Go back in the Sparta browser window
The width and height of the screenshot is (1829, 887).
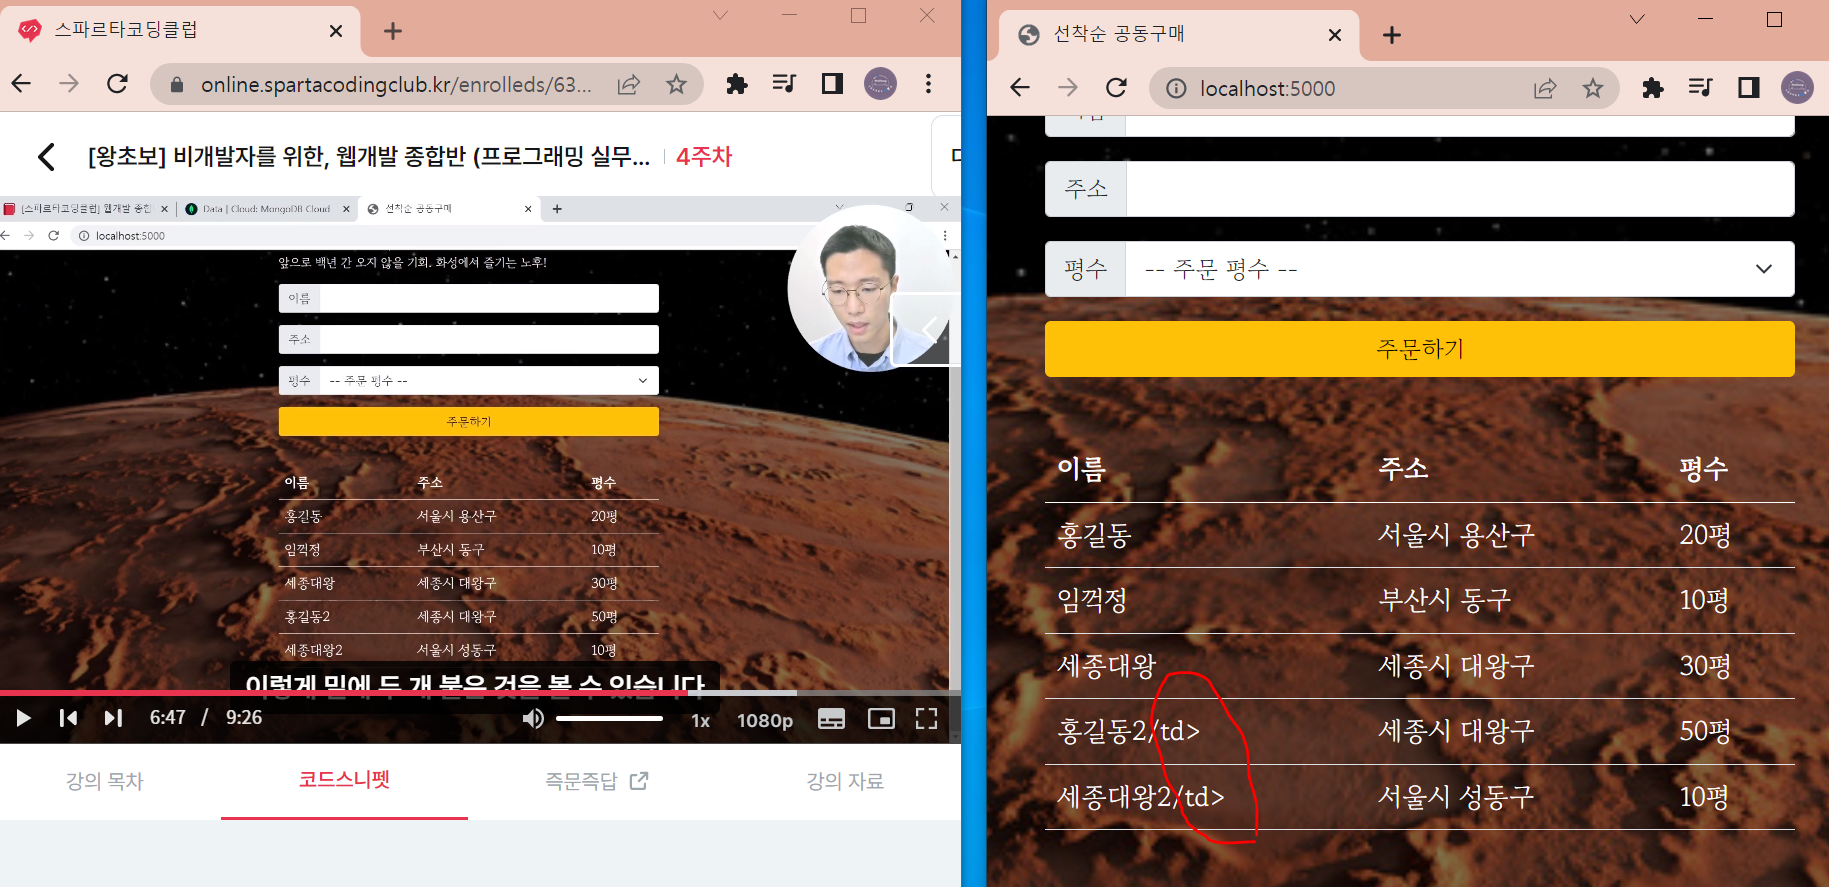click(21, 84)
